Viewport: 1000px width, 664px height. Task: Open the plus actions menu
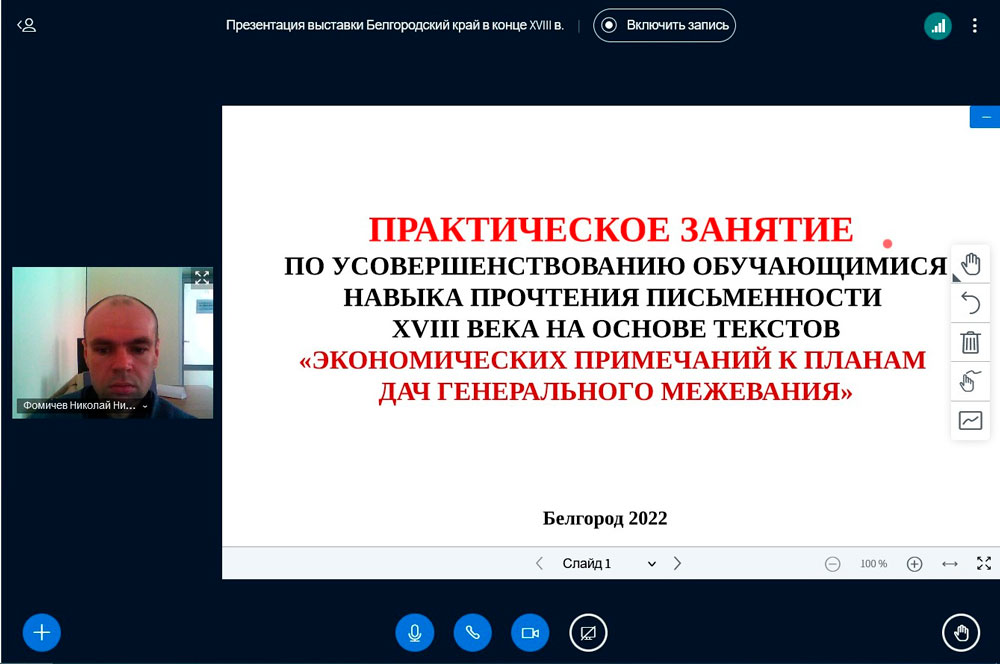pos(42,632)
